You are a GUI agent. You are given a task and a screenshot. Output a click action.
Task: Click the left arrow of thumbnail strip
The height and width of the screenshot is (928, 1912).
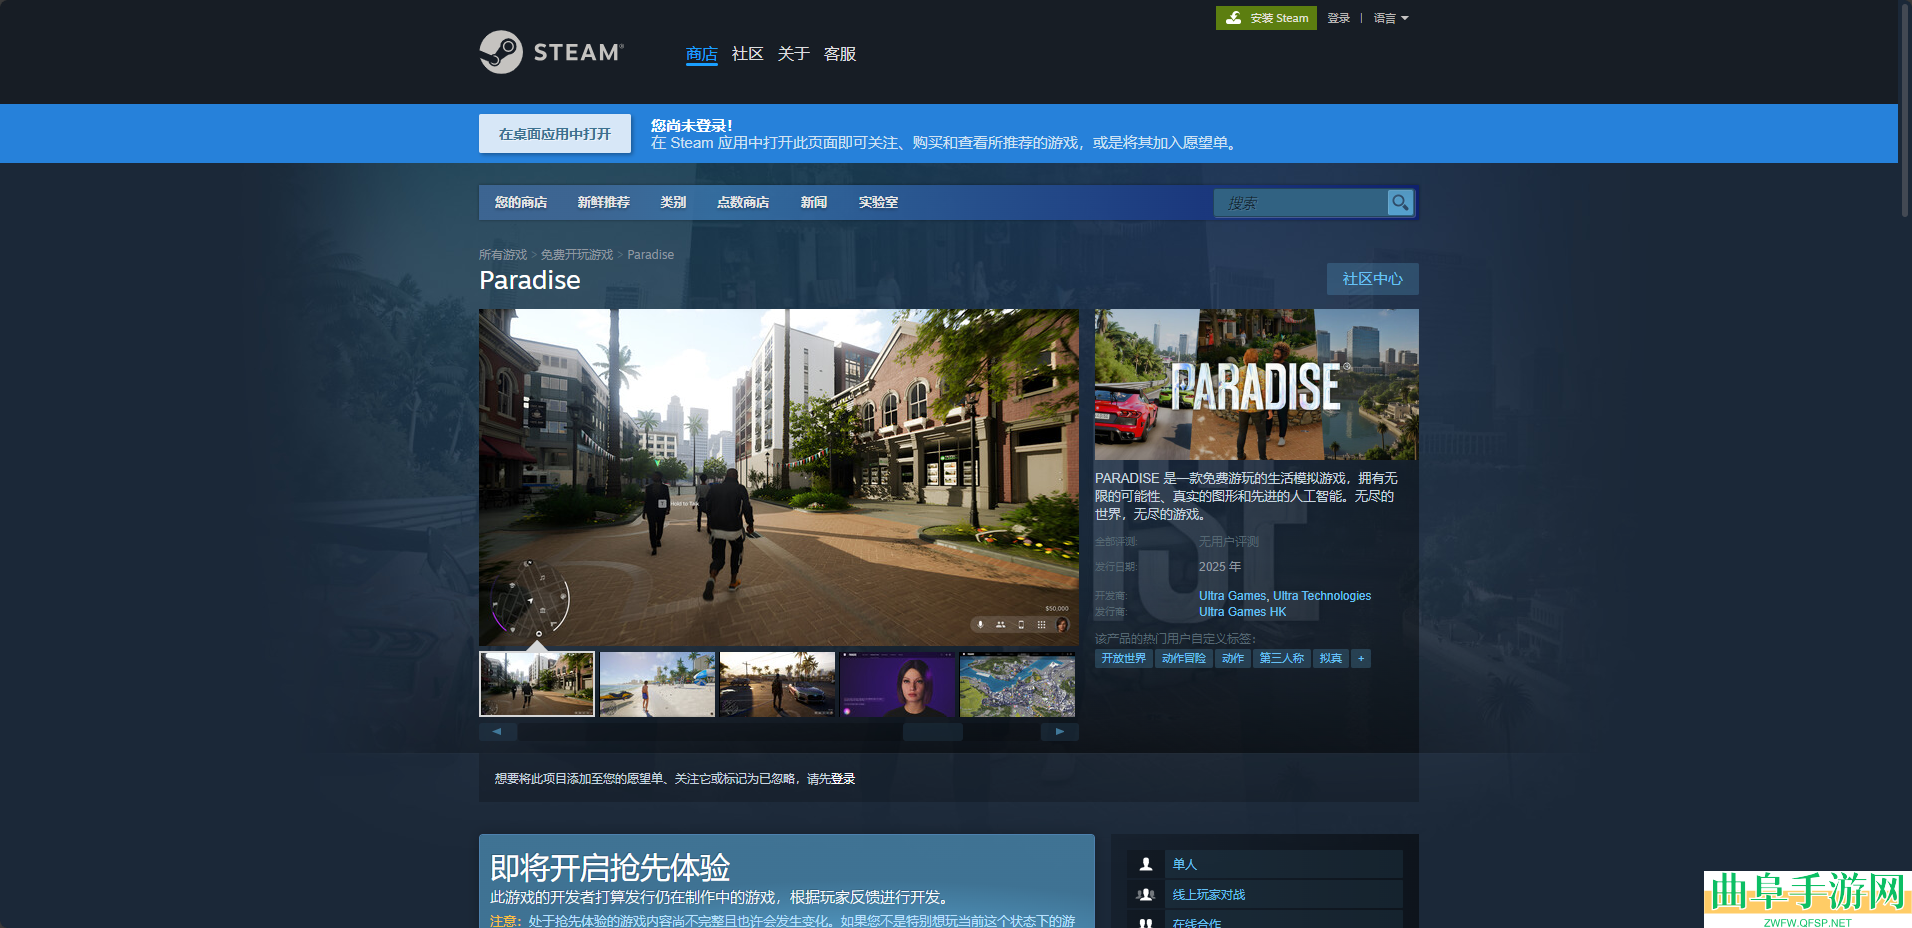pyautogui.click(x=497, y=732)
